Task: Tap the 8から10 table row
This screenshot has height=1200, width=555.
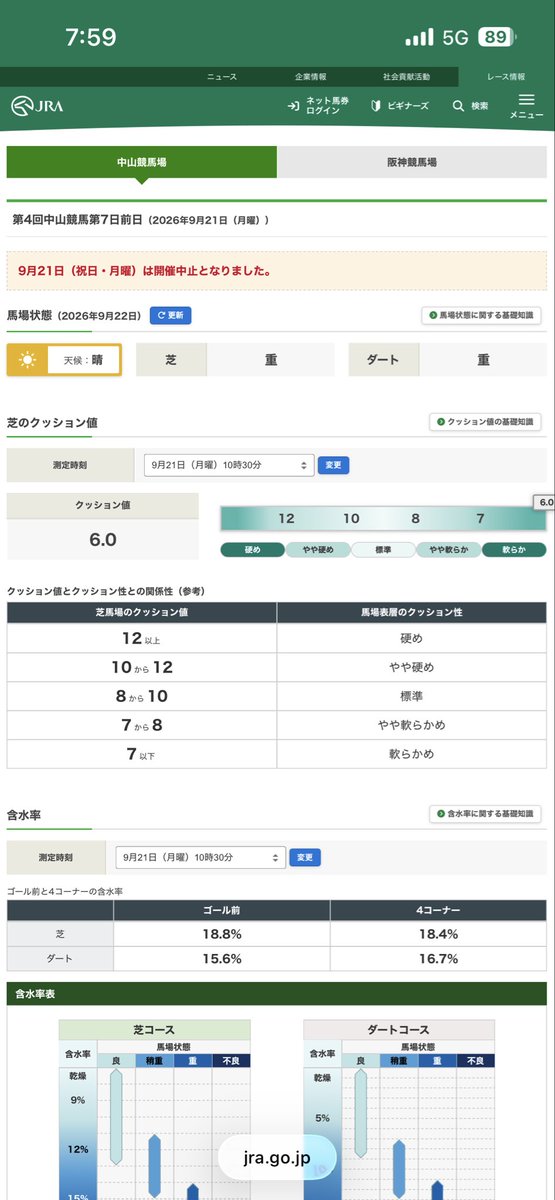Action: click(x=277, y=696)
